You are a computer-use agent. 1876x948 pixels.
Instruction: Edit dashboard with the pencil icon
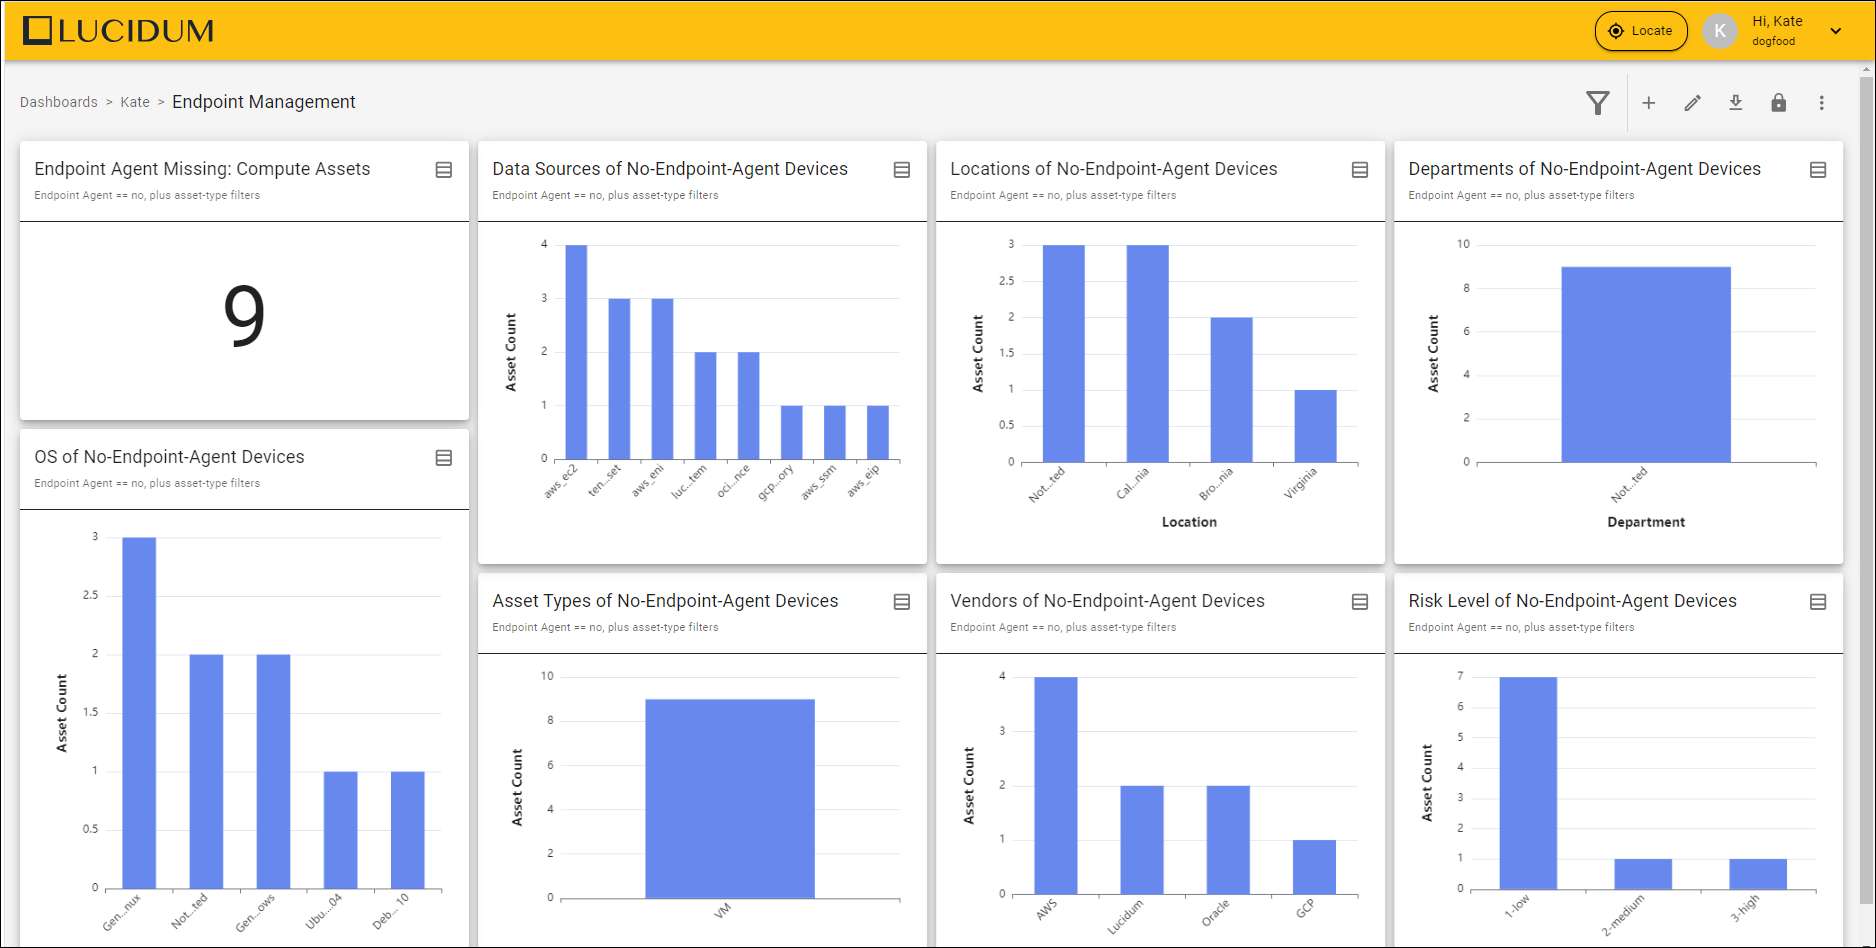[x=1692, y=103]
